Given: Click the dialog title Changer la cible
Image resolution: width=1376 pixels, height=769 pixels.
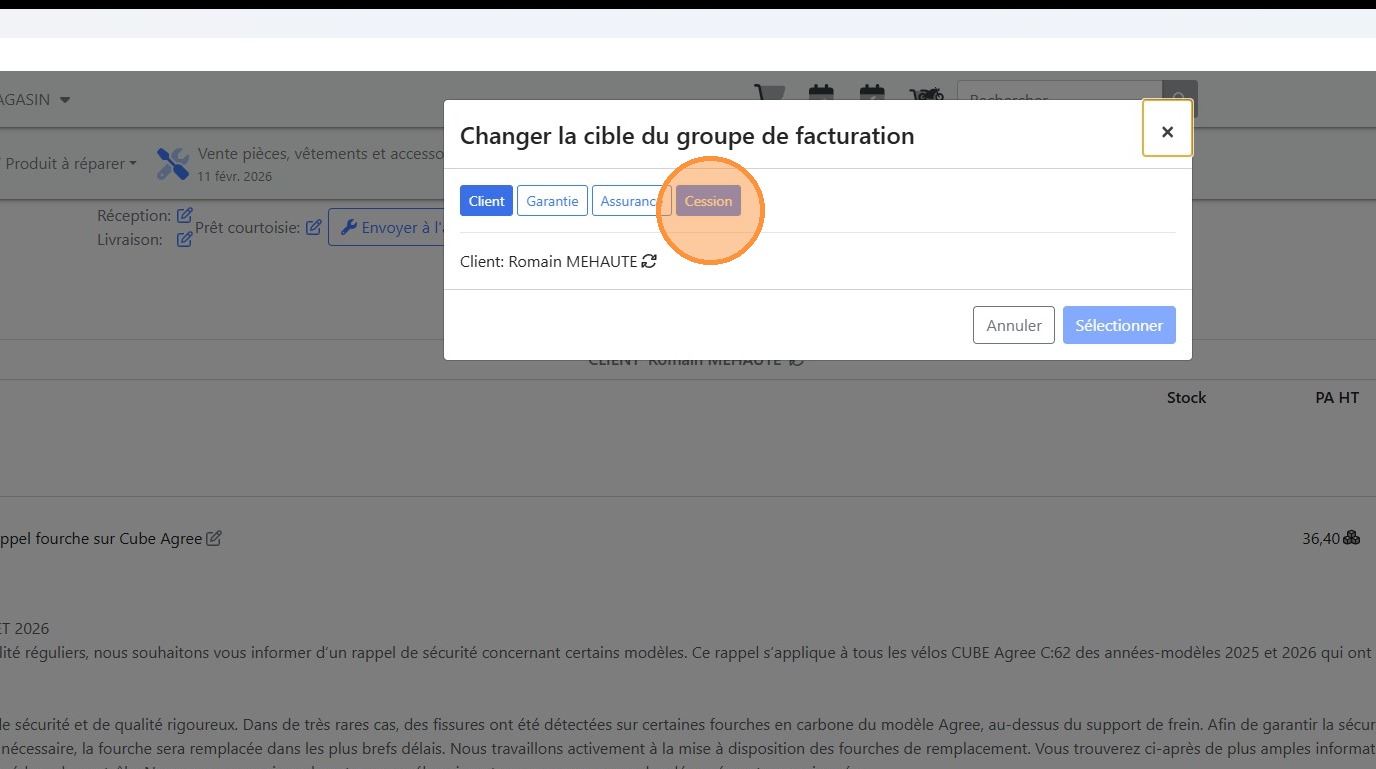Looking at the screenshot, I should coord(687,135).
